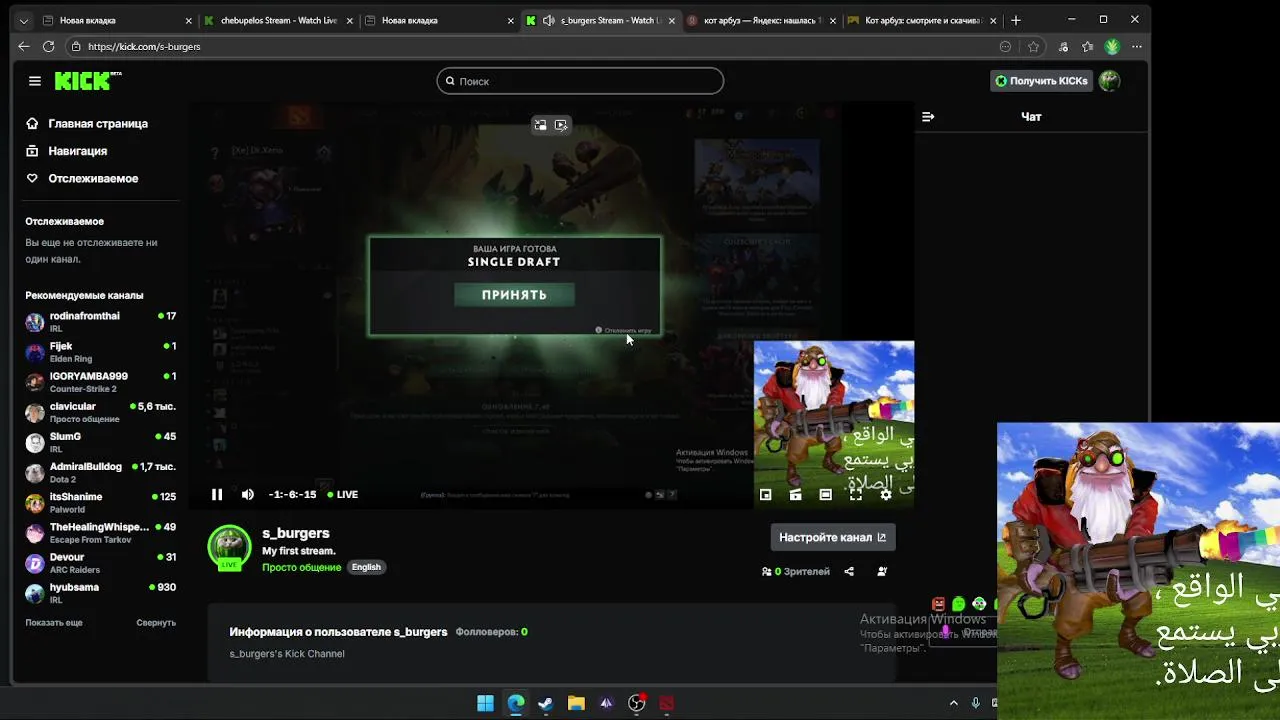
Task: Open the Просто общение category link
Action: click(x=302, y=567)
